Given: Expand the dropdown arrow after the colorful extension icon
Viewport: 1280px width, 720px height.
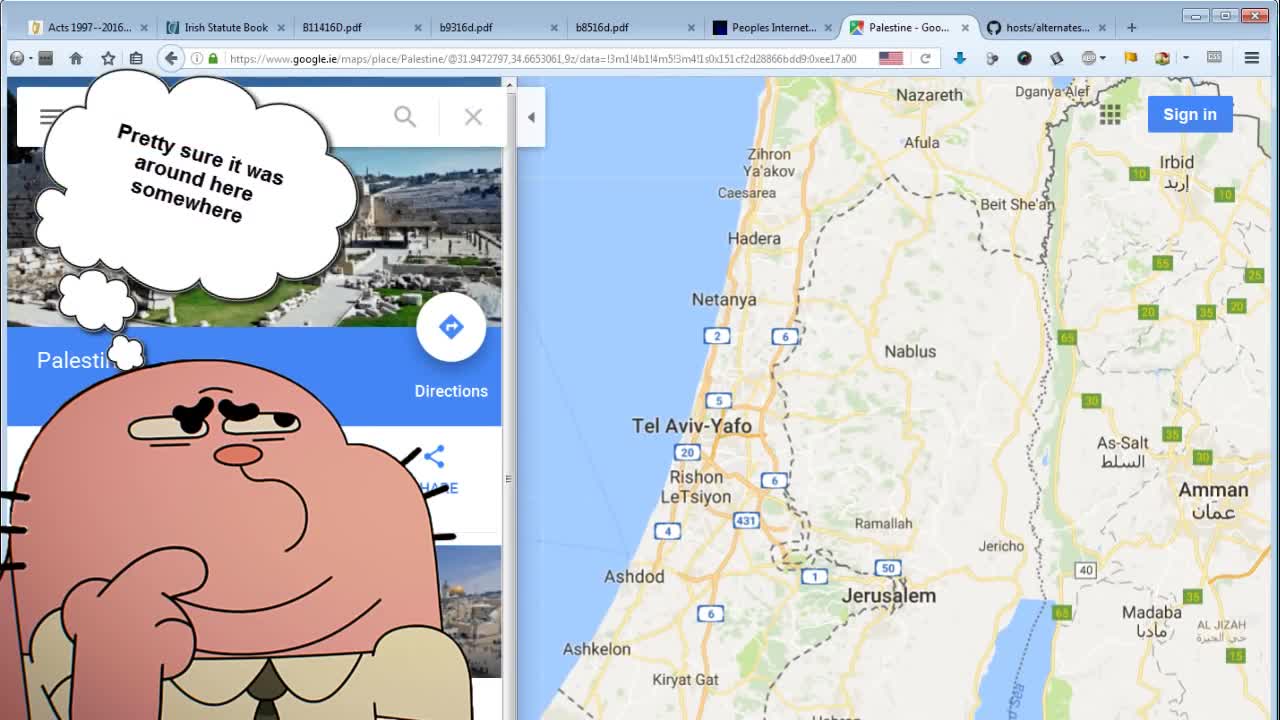Looking at the screenshot, I should pos(1185,59).
